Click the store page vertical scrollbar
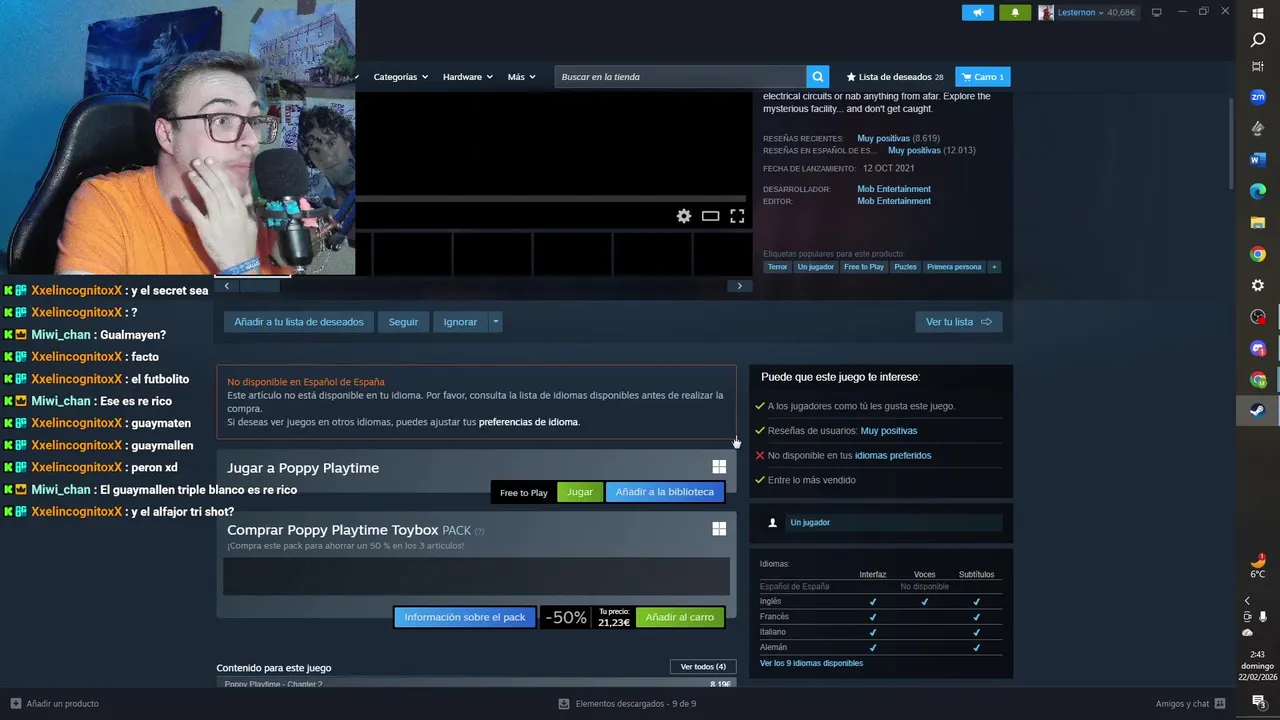The image size is (1280, 720). pyautogui.click(x=1232, y=142)
